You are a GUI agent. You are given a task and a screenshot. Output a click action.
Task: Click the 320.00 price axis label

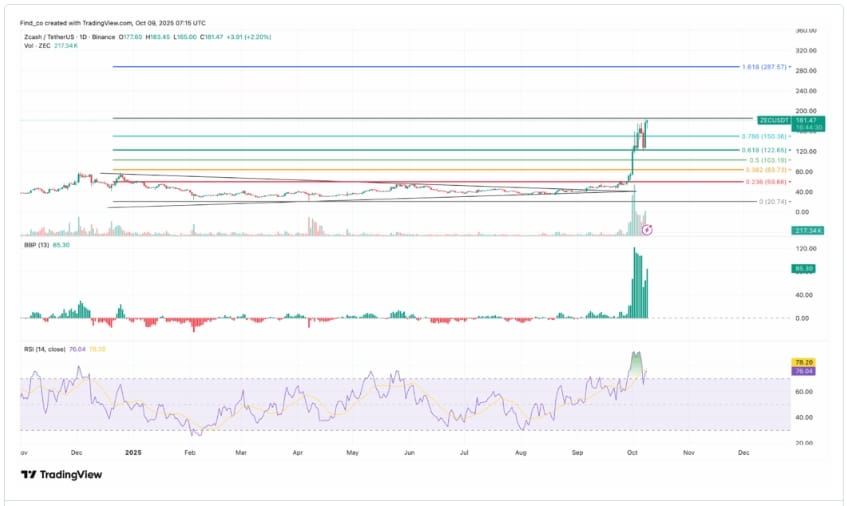pyautogui.click(x=806, y=51)
